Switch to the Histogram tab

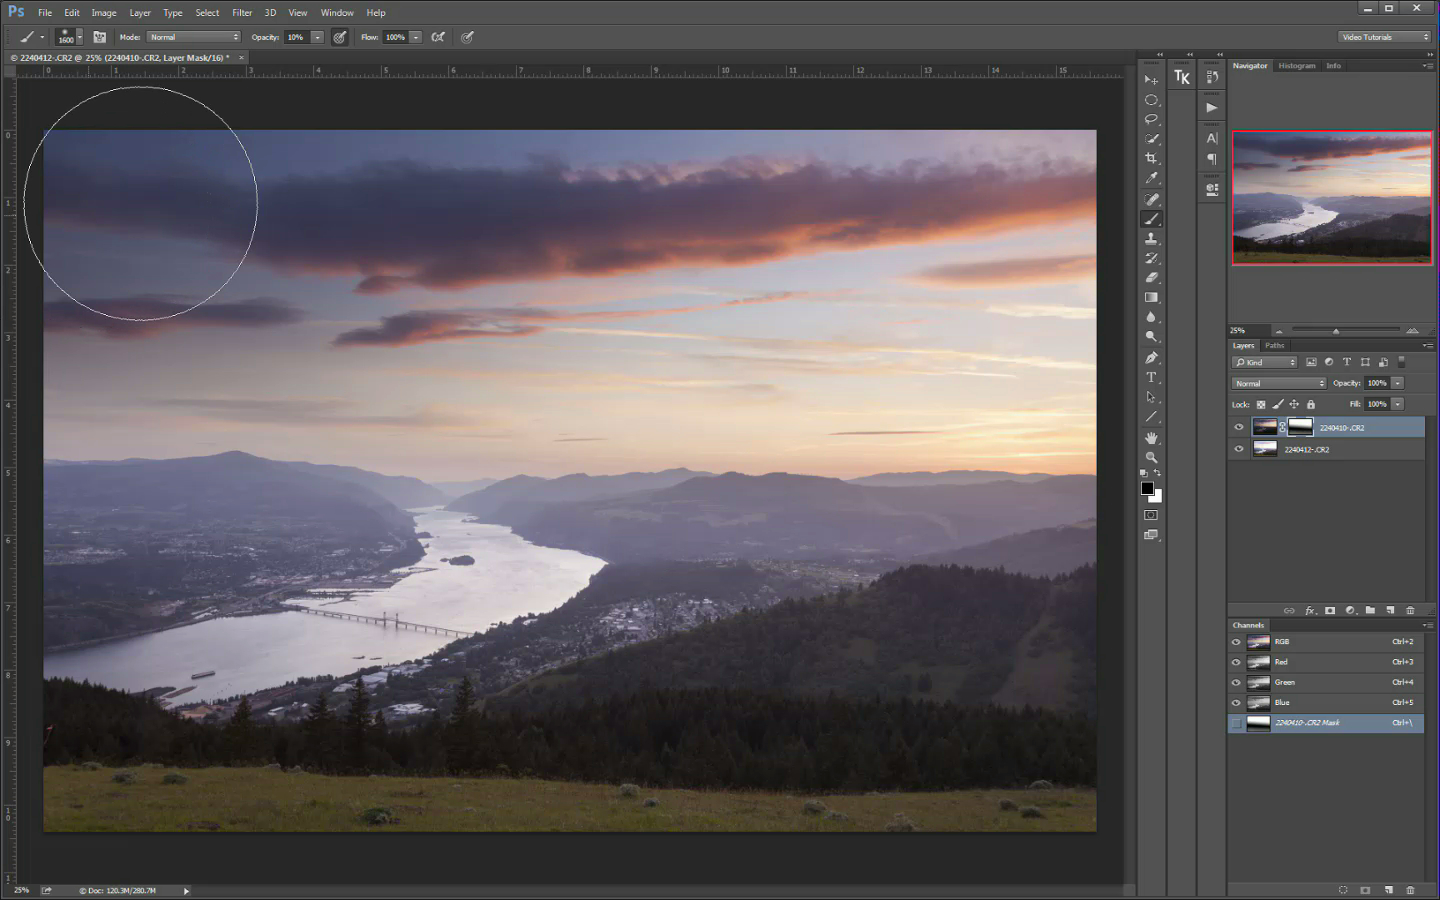click(1297, 66)
